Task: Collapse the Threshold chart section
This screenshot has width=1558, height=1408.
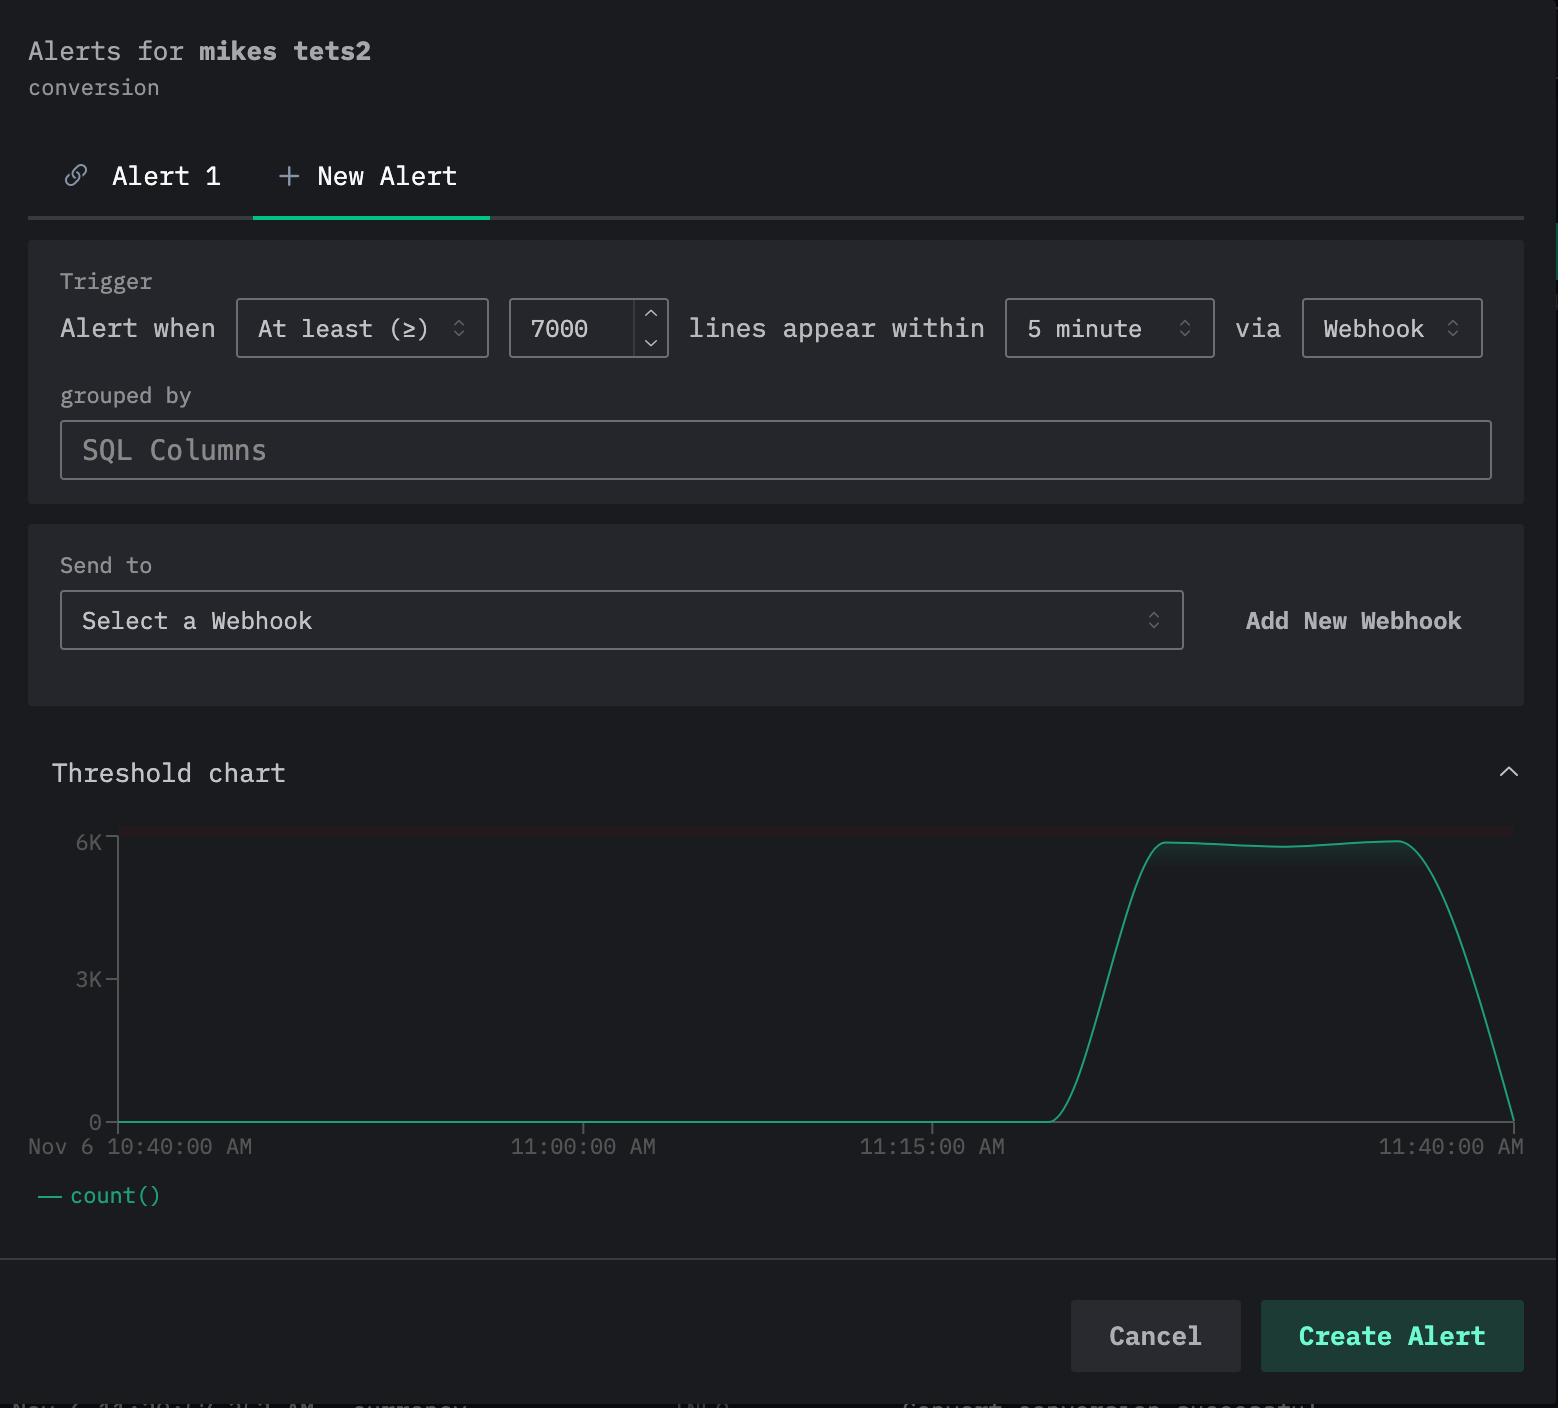Action: [x=1508, y=772]
